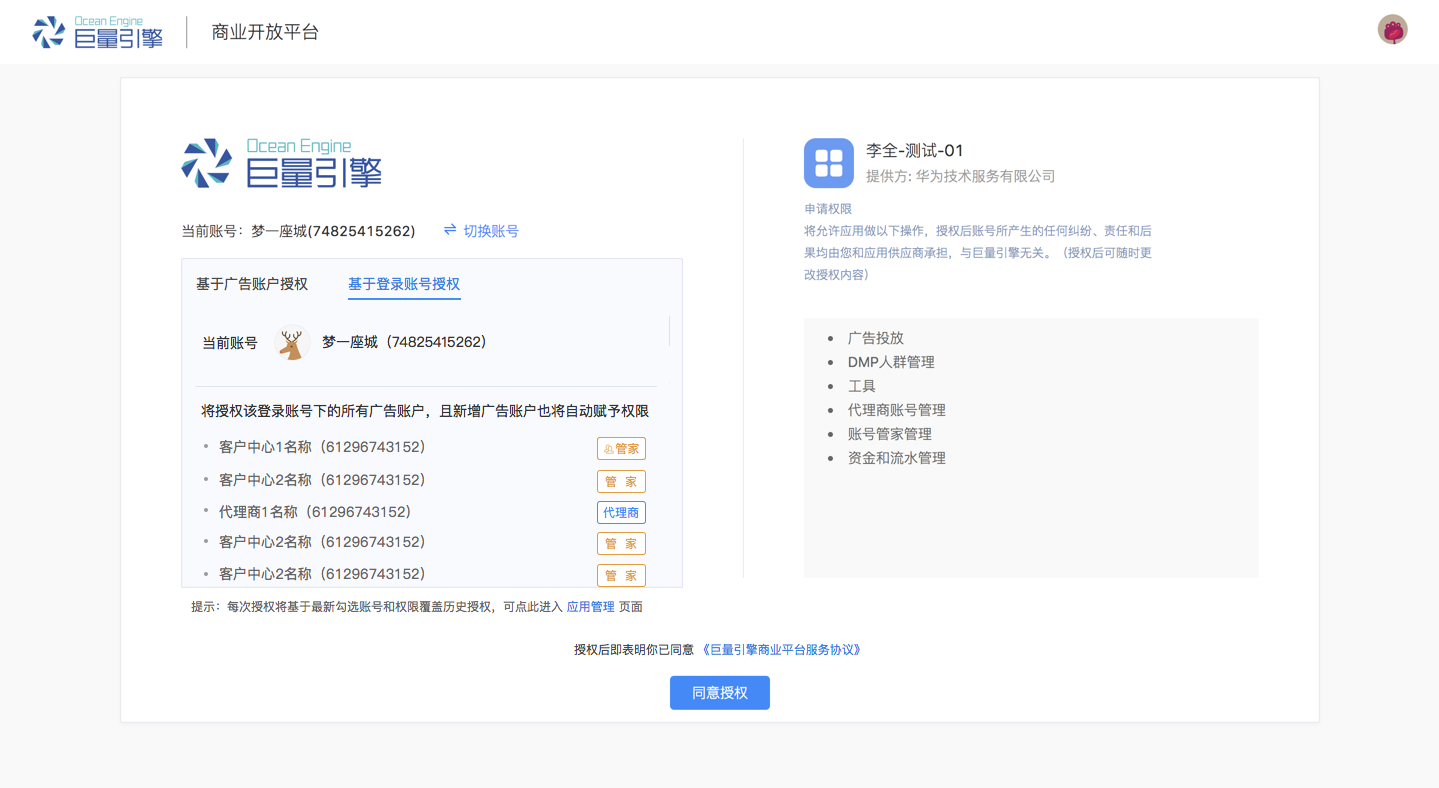Click the 同意授权 button
The height and width of the screenshot is (788, 1439).
[720, 693]
